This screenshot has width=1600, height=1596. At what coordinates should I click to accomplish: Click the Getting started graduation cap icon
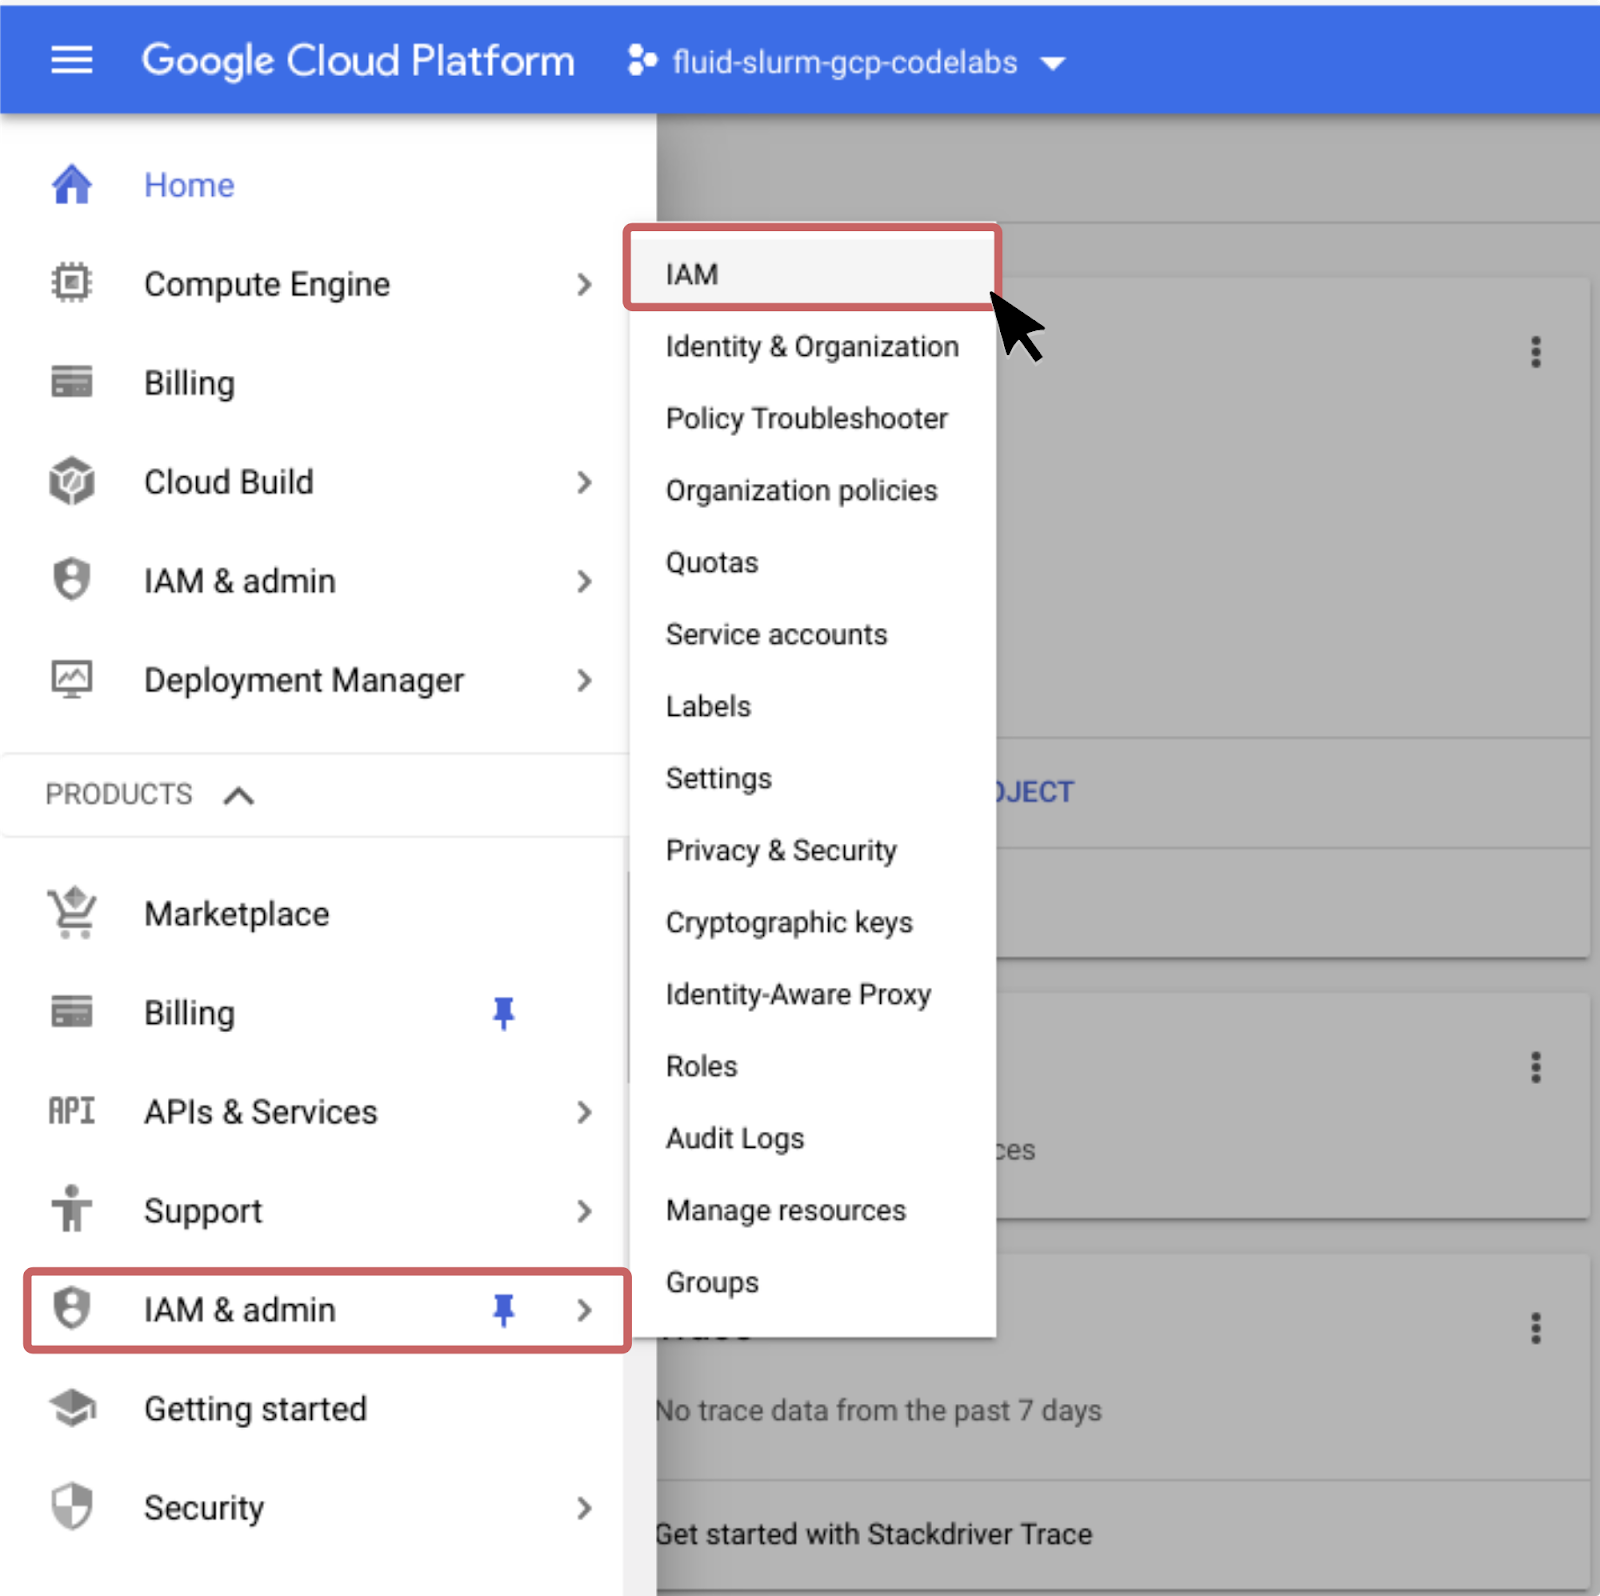[72, 1408]
